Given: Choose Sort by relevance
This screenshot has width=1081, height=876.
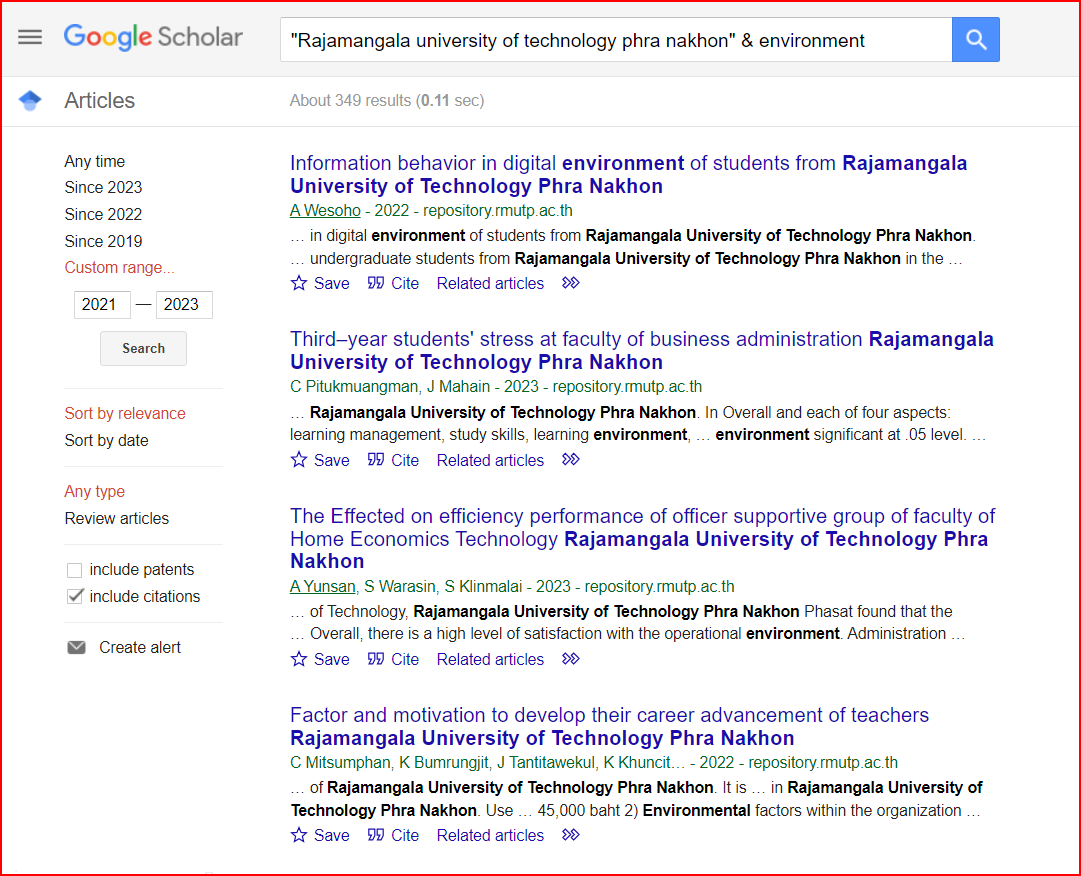Looking at the screenshot, I should point(125,414).
